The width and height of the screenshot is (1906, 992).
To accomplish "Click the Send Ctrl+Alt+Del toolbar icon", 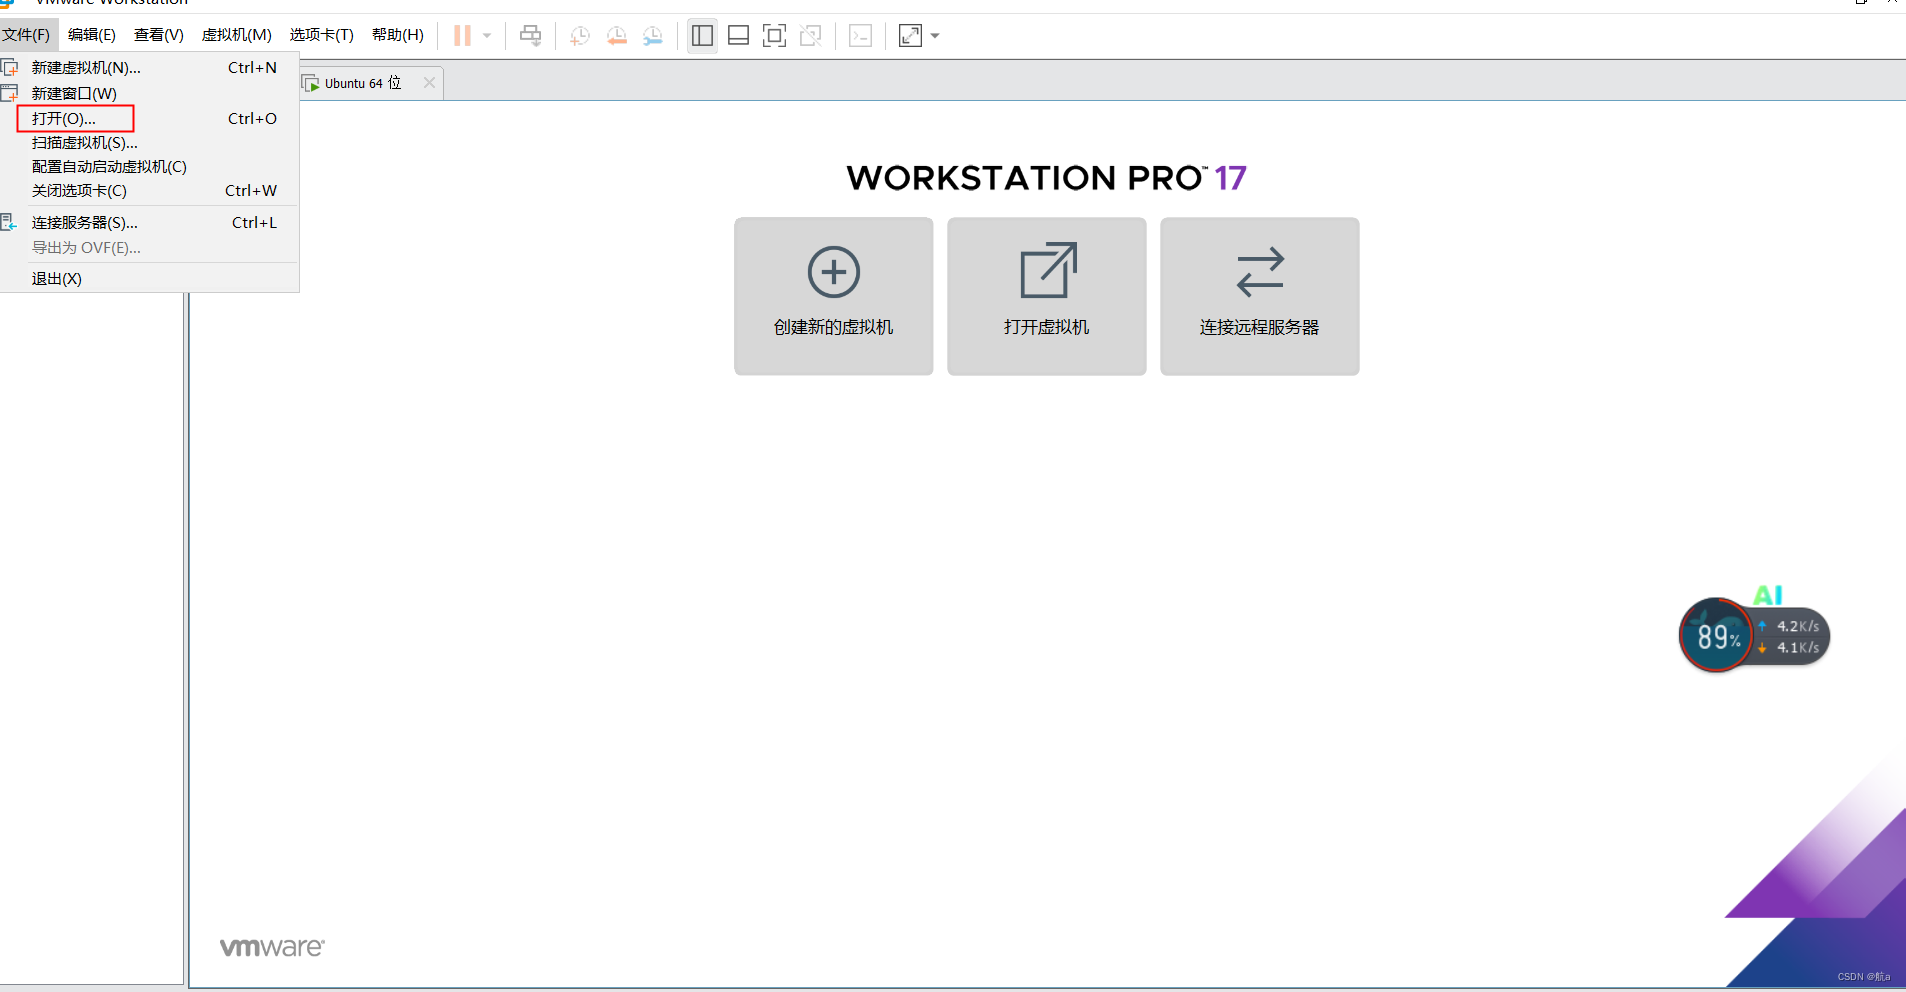I will pos(530,36).
